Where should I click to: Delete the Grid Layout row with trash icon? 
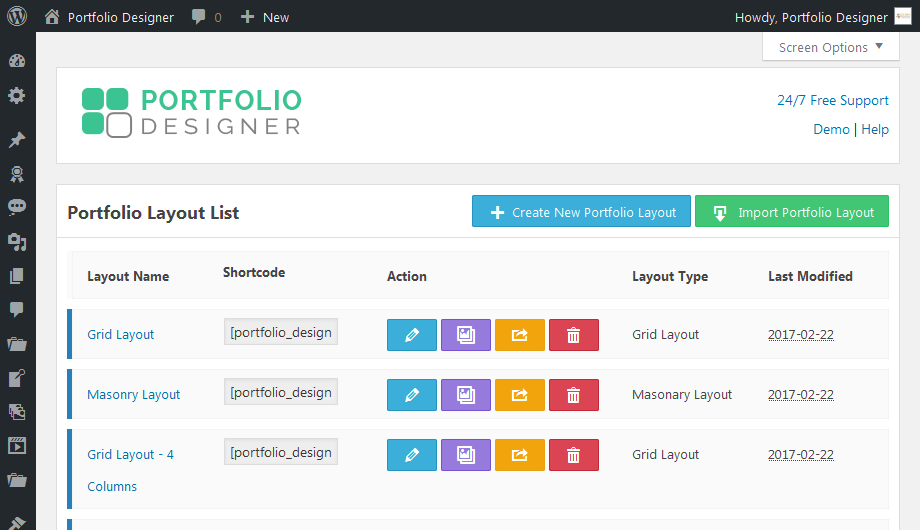click(x=574, y=335)
